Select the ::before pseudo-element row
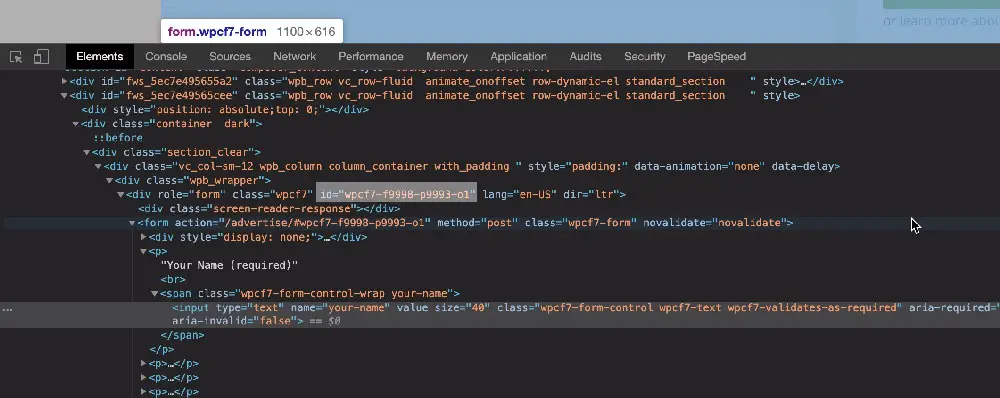Image resolution: width=1000 pixels, height=398 pixels. coord(118,138)
